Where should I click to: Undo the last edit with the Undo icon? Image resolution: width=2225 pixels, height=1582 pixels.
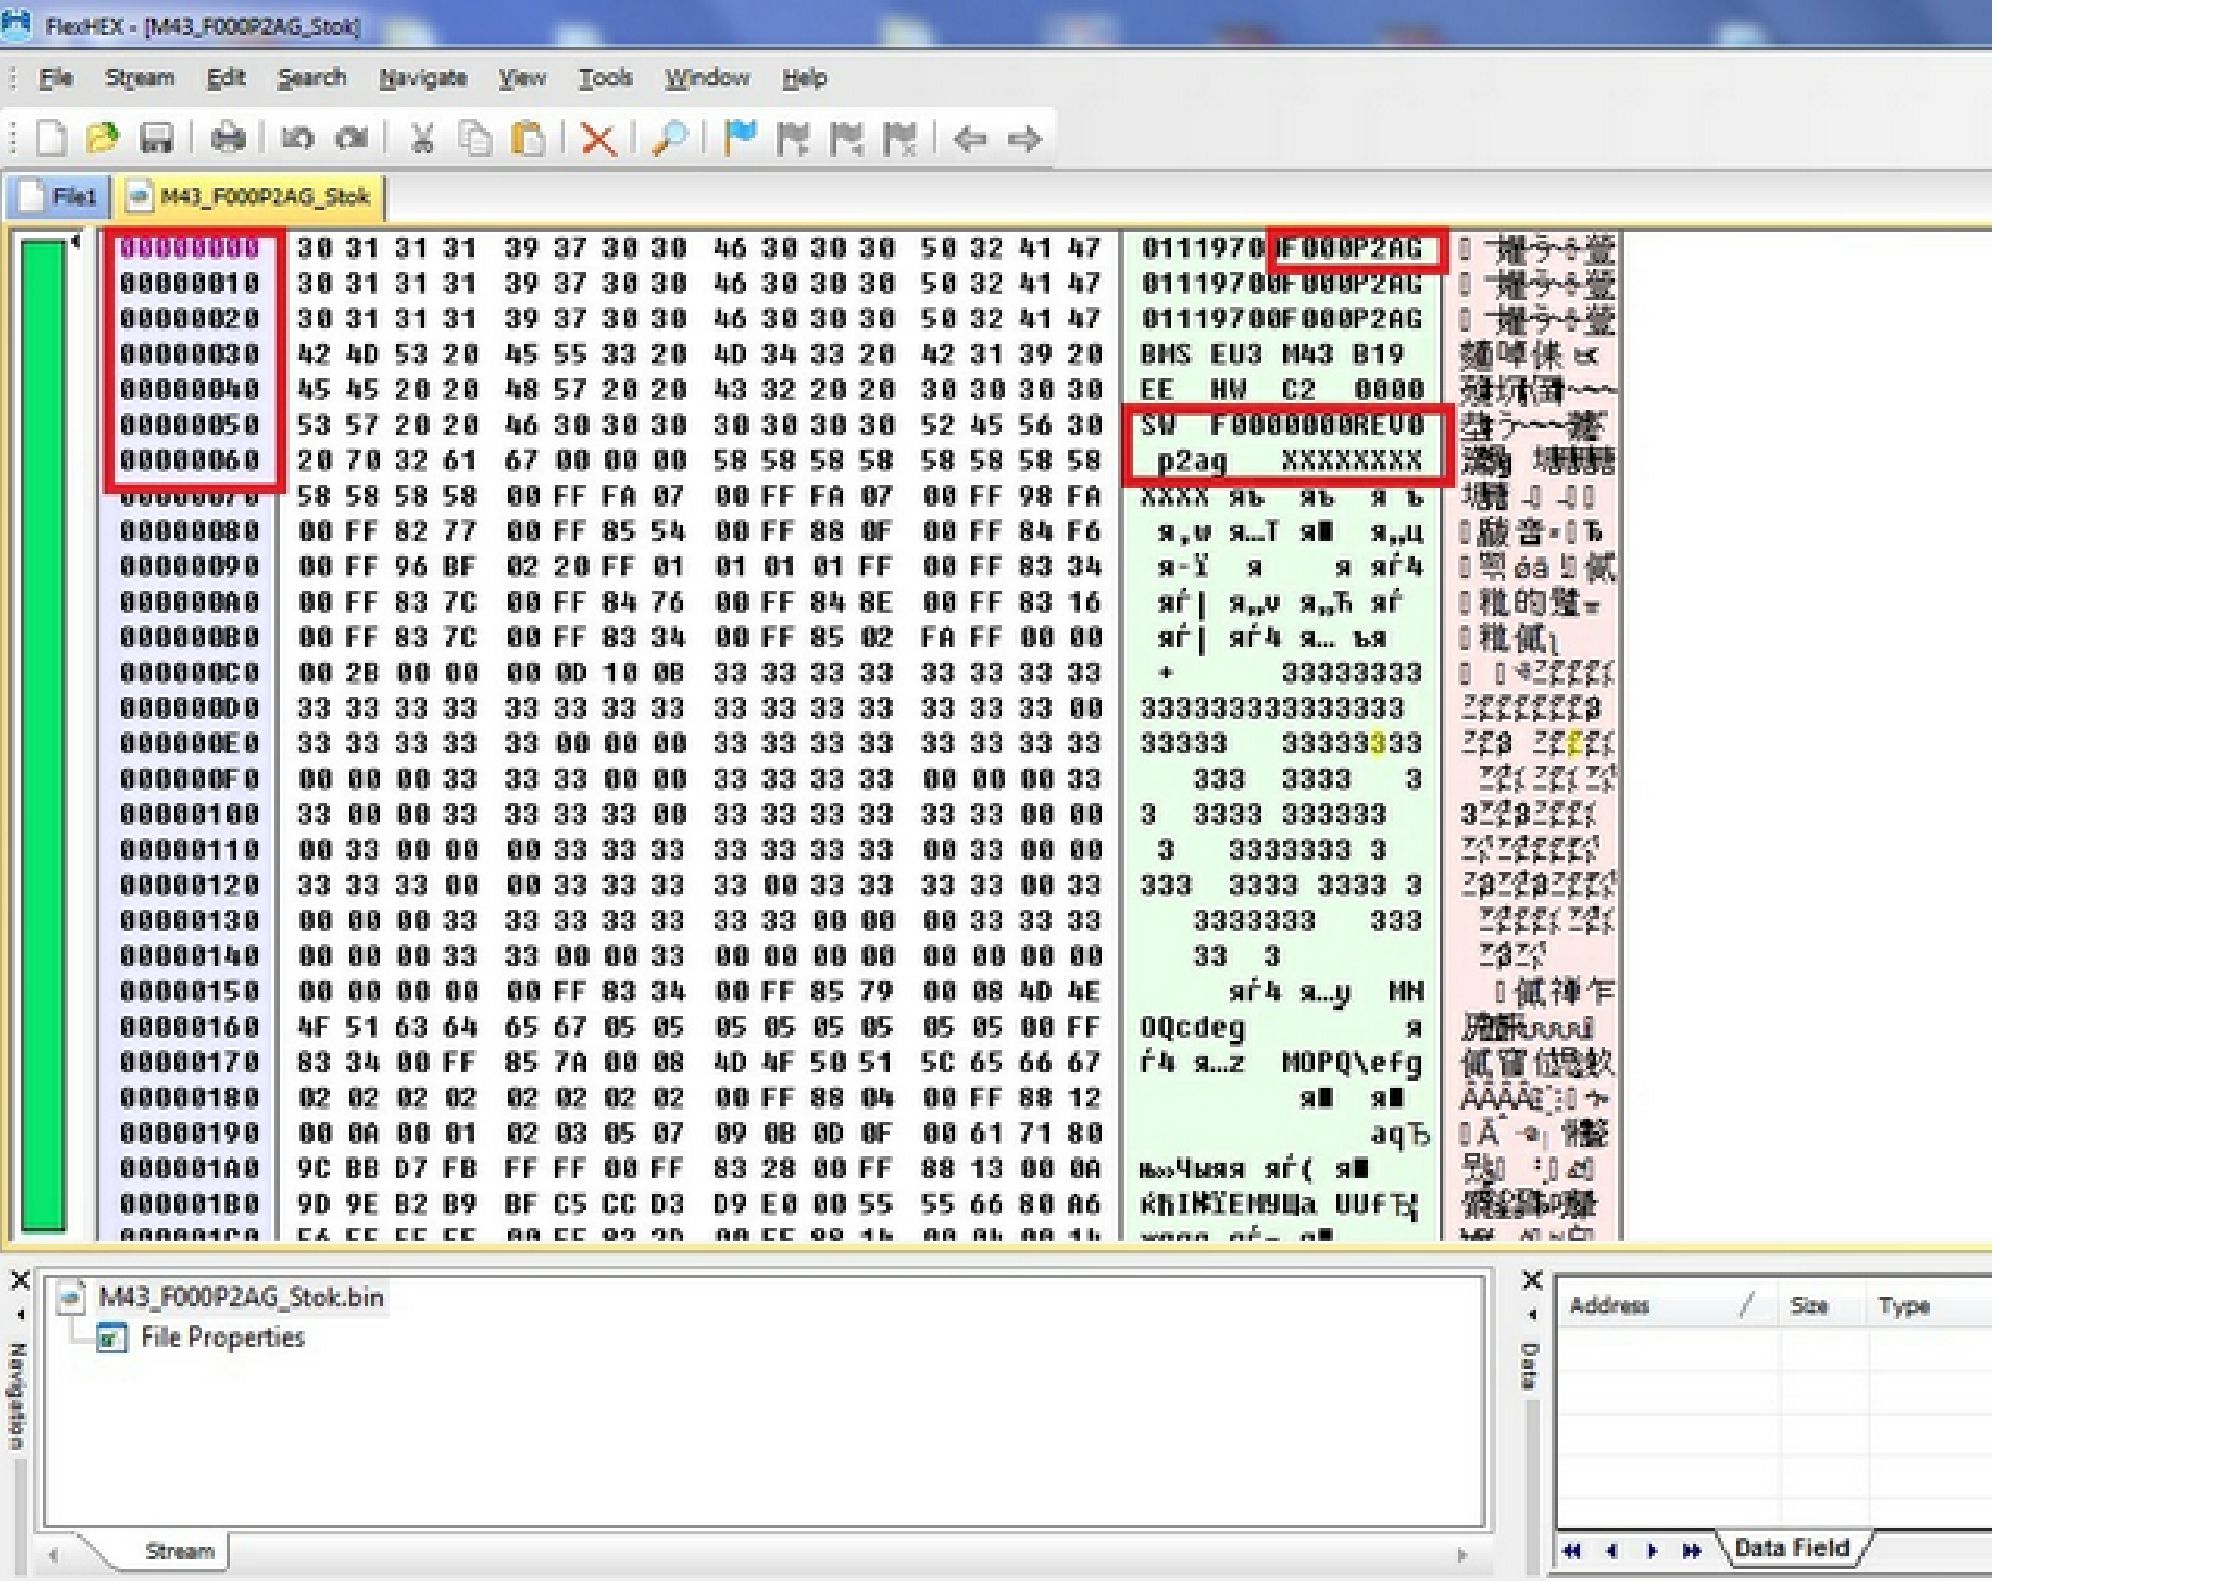297,138
